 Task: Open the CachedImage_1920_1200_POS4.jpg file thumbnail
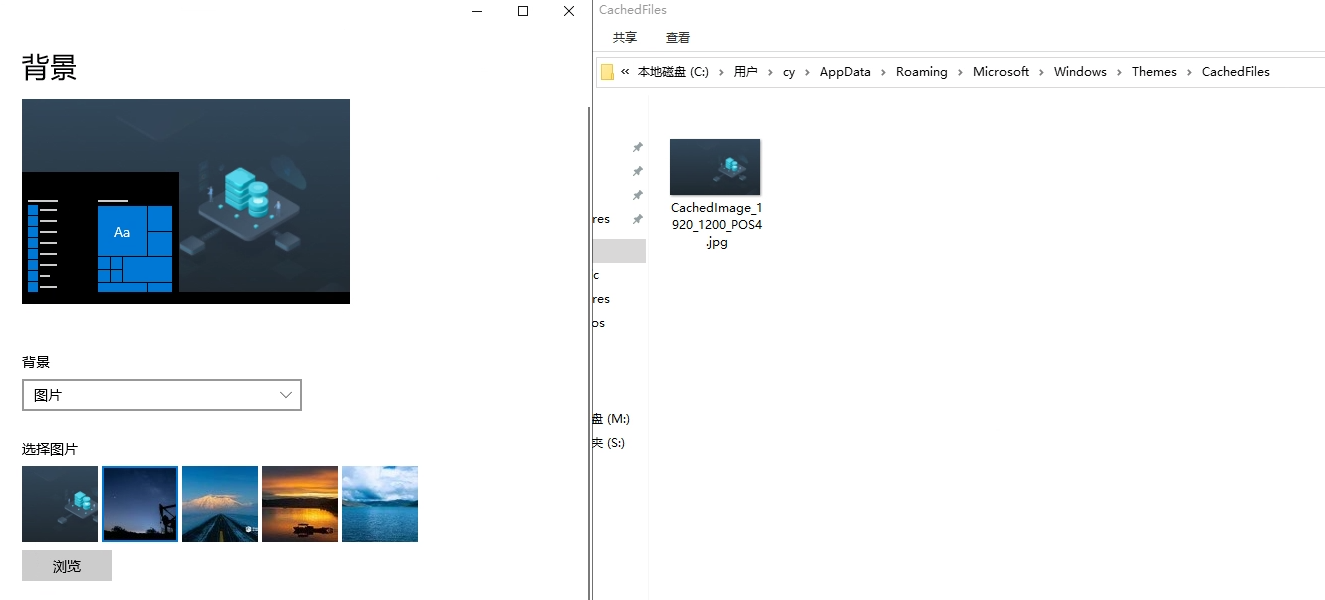click(715, 167)
